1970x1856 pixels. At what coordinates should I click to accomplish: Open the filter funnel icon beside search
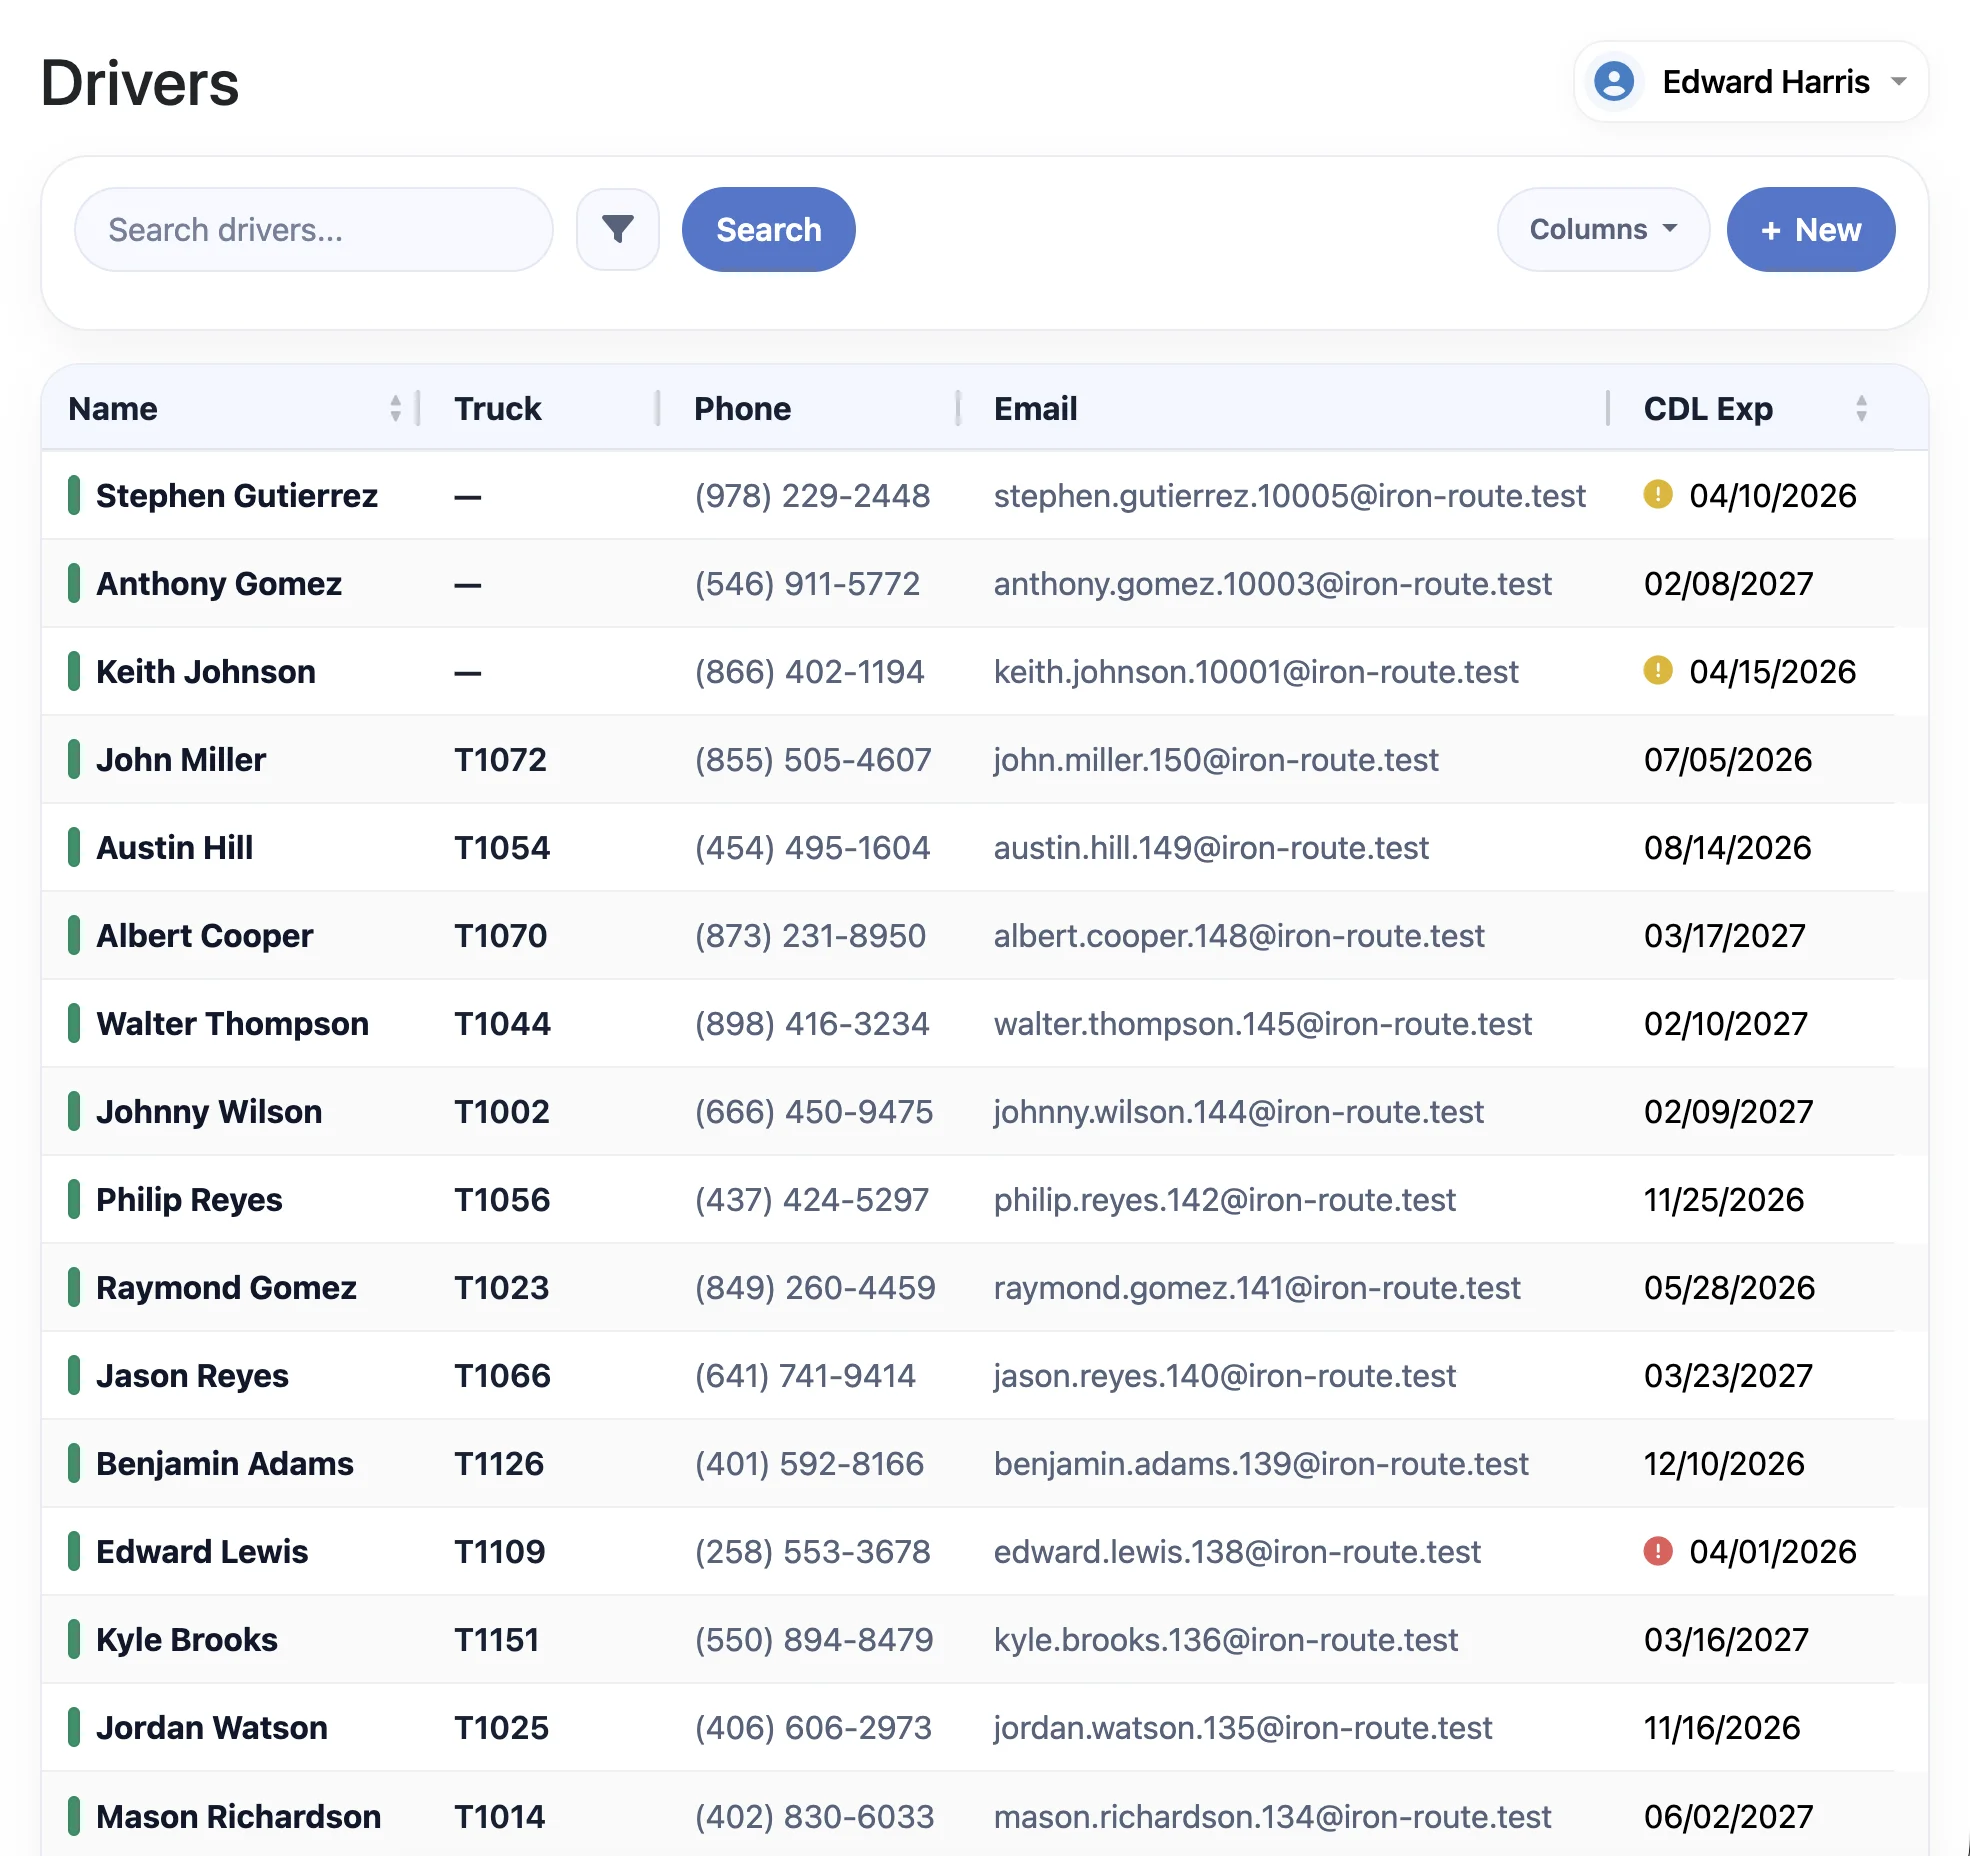coord(617,229)
